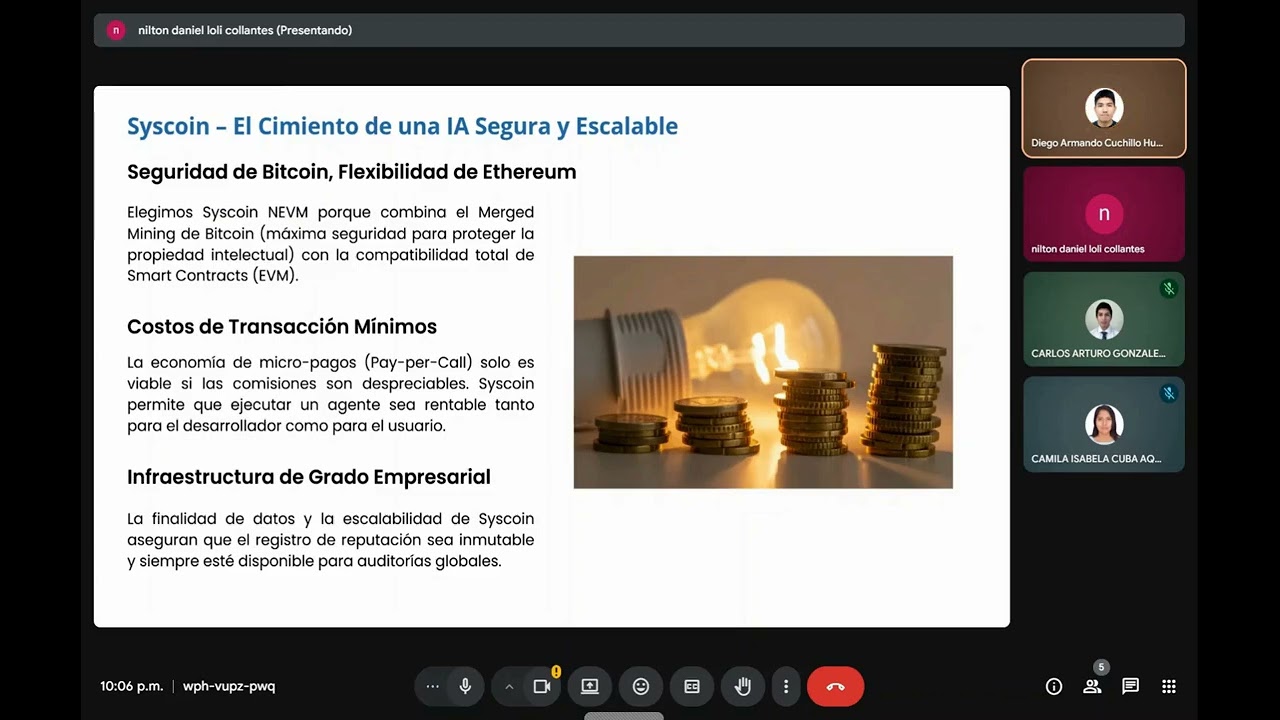Click heading Seguridad de Bitcoin, Flexibilidad de Ethereum

[x=351, y=172]
